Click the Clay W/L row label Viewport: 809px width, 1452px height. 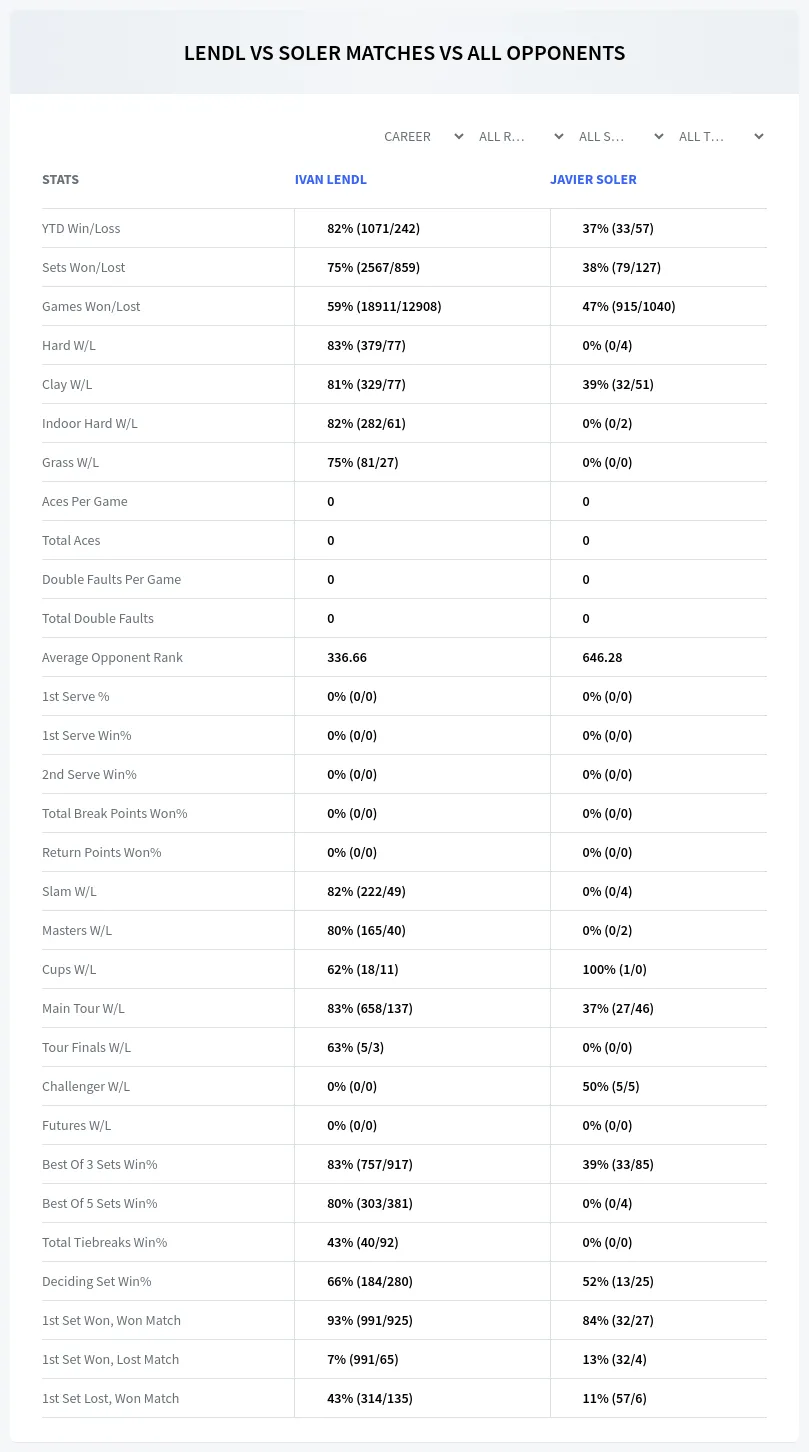[x=67, y=384]
